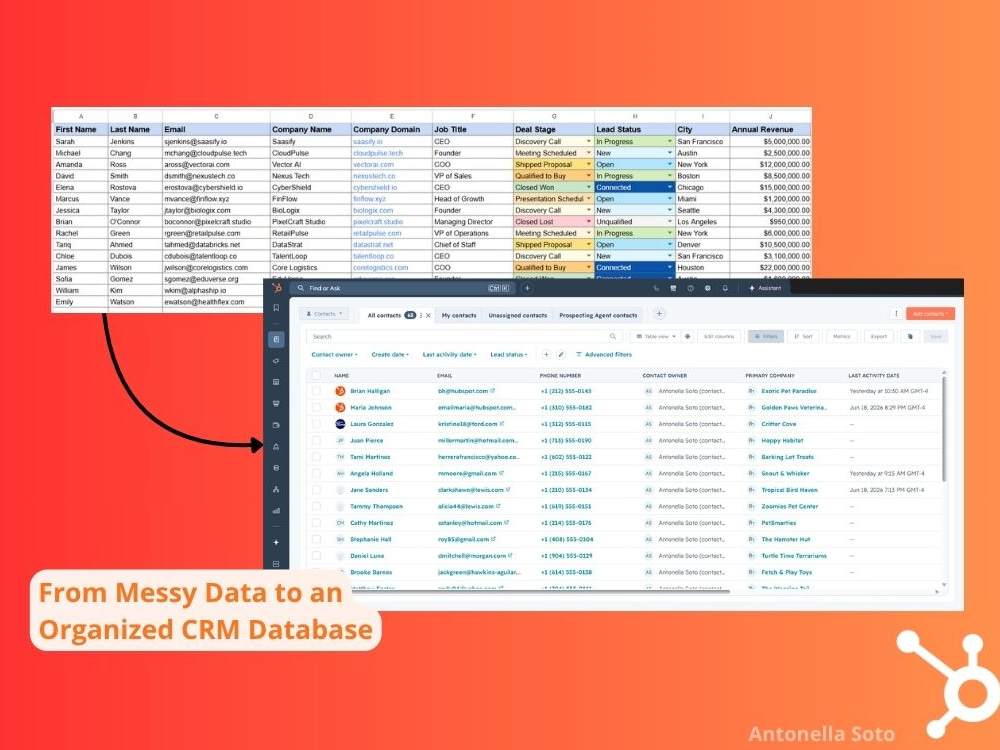1000x750 pixels.
Task: Check the box for Brian Halligan
Action: click(316, 391)
